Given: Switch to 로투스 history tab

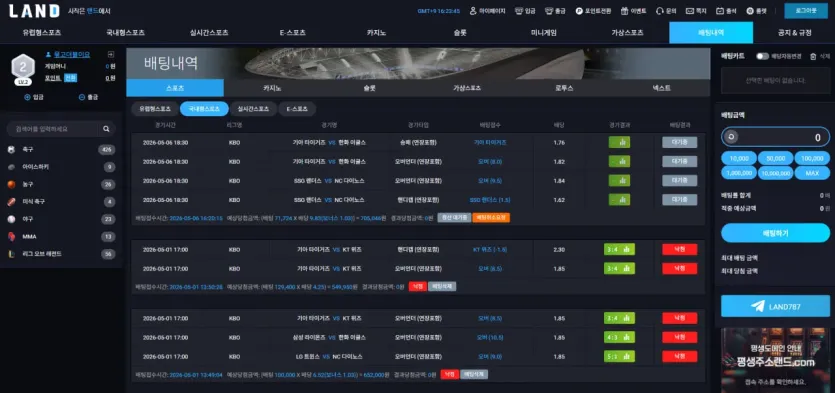Looking at the screenshot, I should [564, 88].
